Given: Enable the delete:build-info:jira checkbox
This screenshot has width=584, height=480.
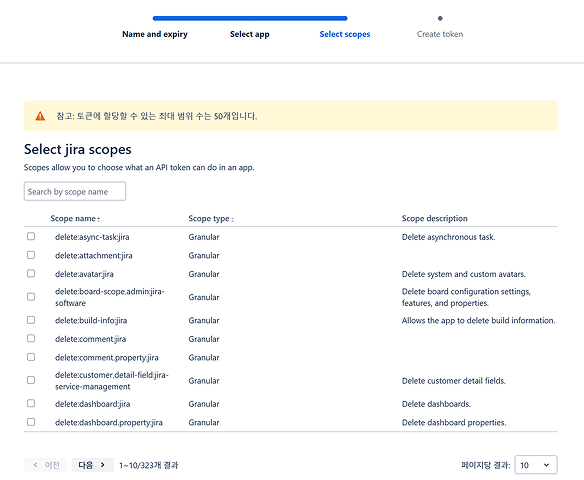Looking at the screenshot, I should [31, 320].
